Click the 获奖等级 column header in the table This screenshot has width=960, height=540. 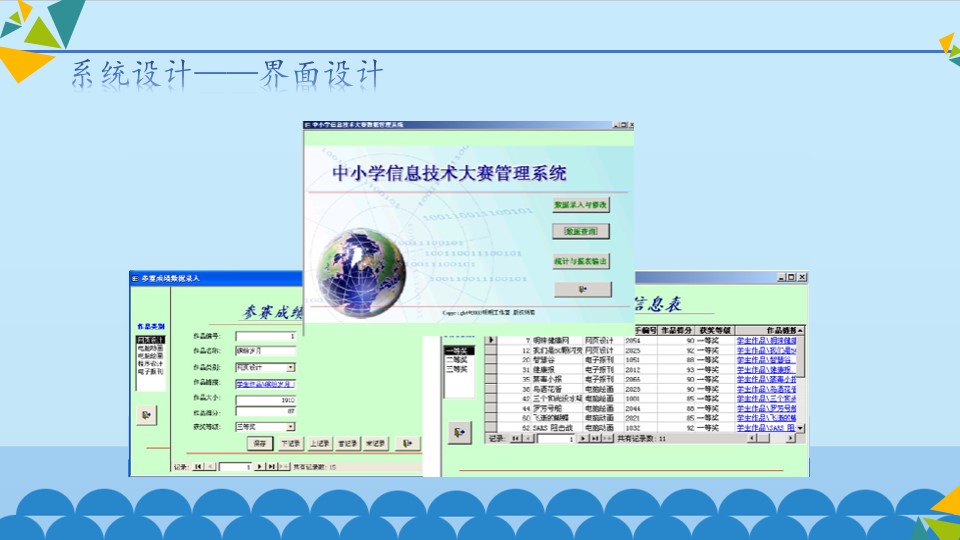click(x=714, y=331)
